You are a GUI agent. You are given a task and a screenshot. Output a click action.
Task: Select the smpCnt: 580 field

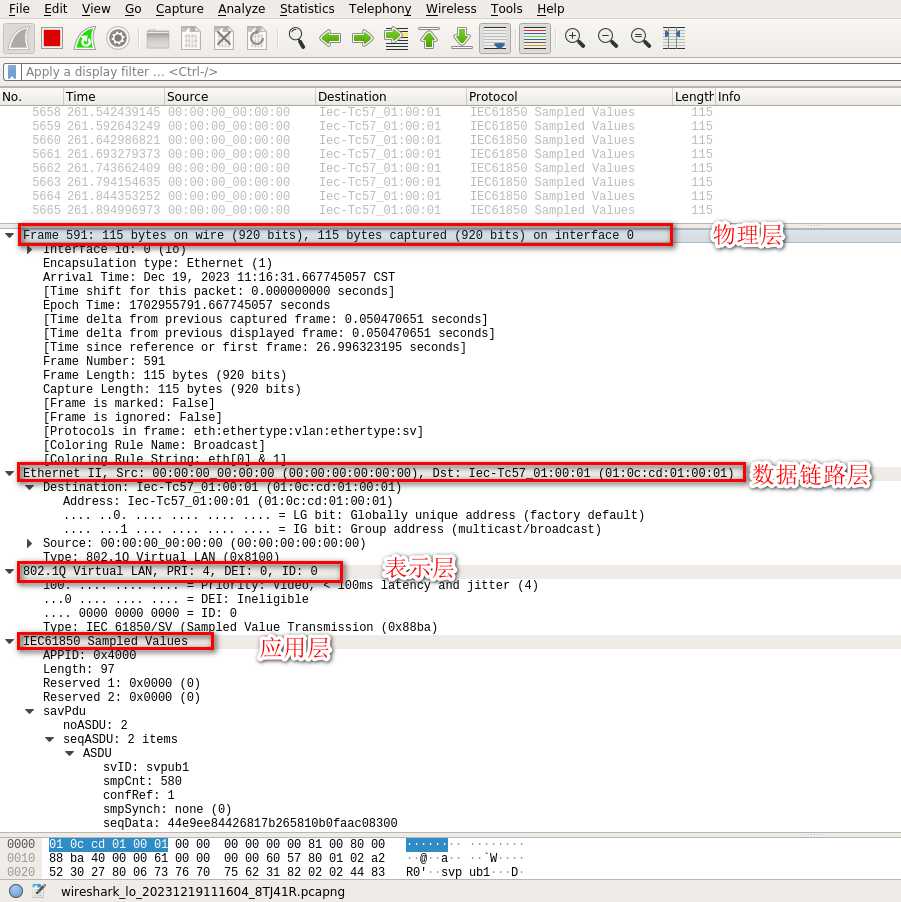point(142,781)
